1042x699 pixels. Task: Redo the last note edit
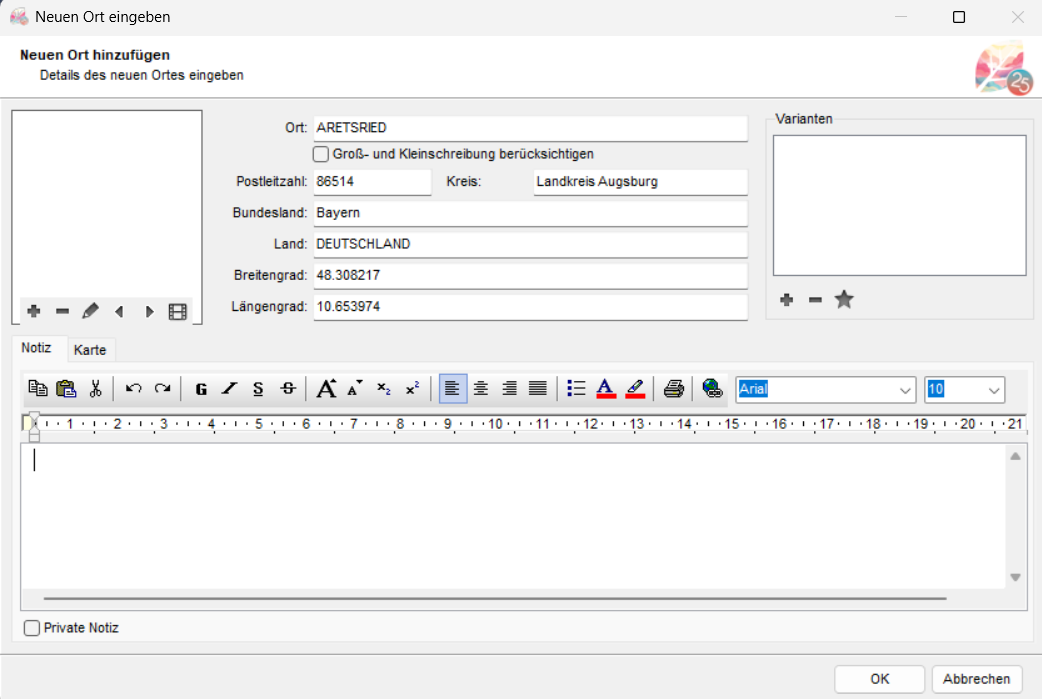[x=162, y=388]
